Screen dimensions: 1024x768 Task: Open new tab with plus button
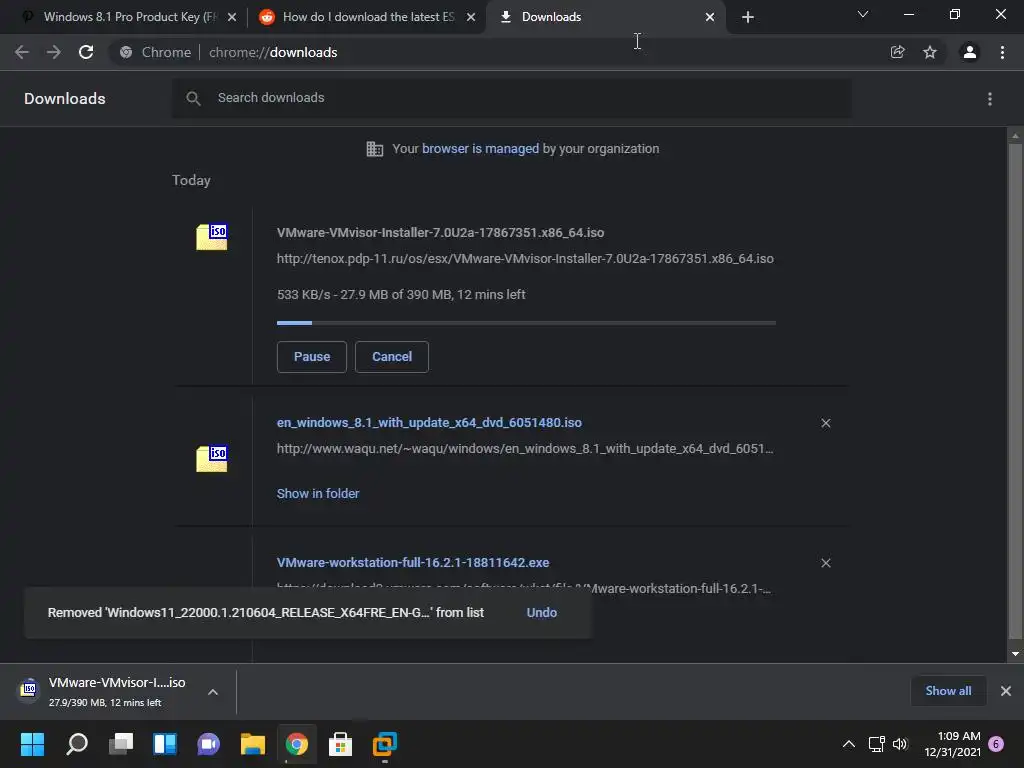click(x=748, y=17)
